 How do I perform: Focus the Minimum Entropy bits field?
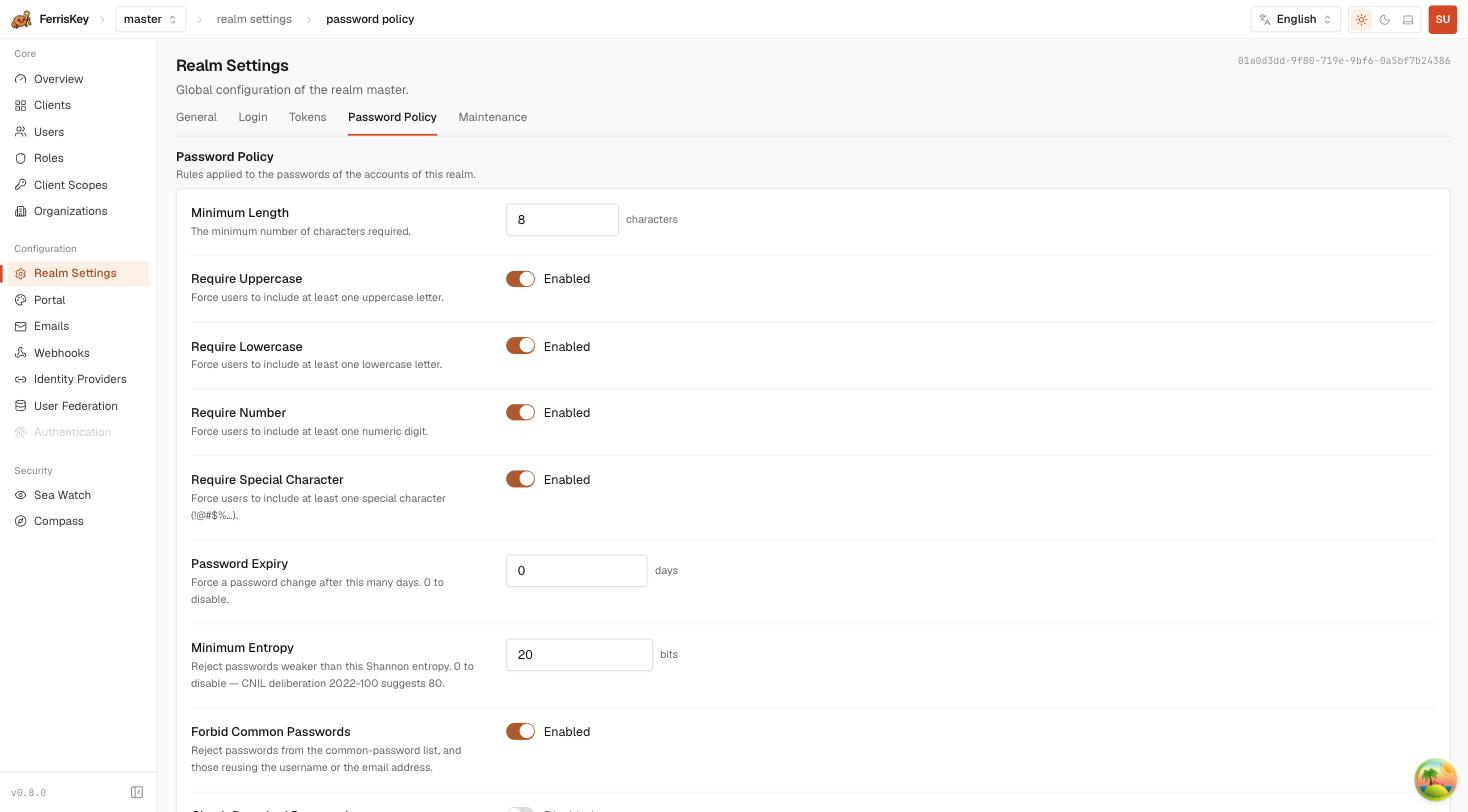(x=579, y=655)
